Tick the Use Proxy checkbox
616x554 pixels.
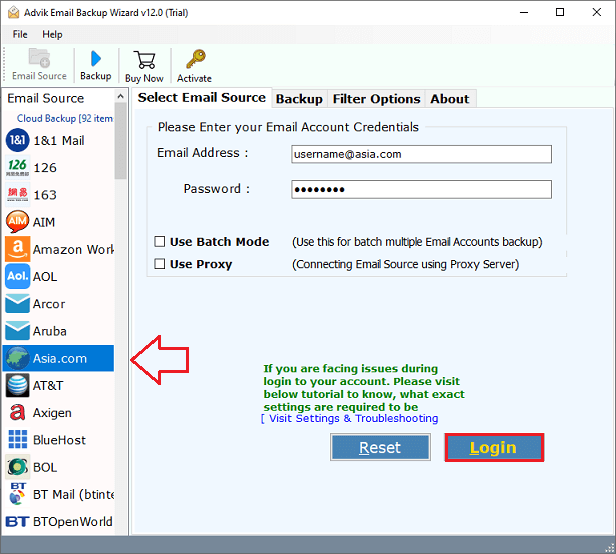point(160,264)
